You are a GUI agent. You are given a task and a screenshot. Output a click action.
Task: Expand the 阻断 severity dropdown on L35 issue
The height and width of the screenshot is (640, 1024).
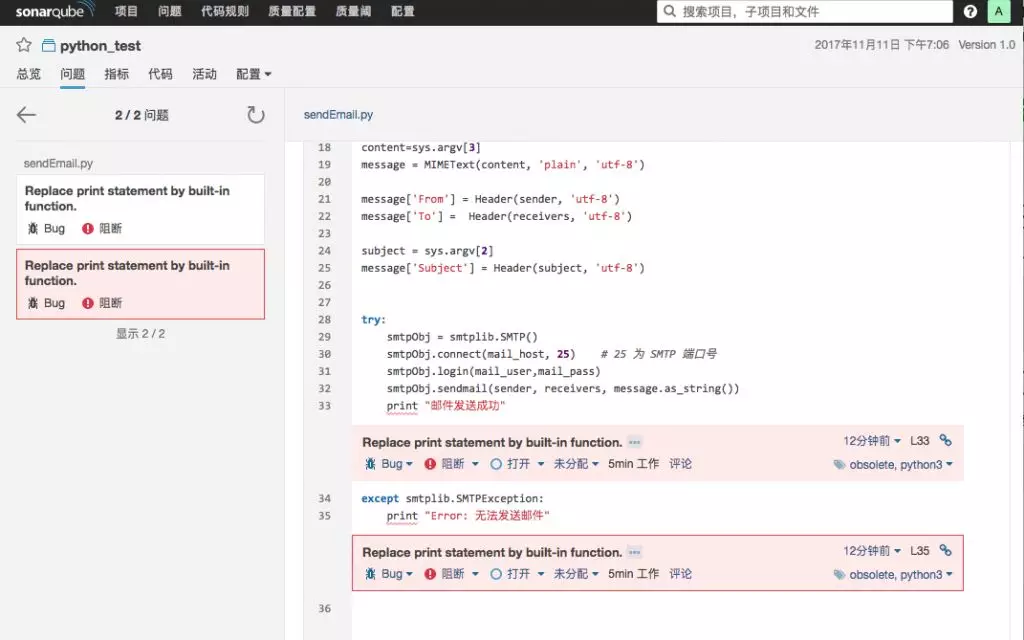(452, 574)
